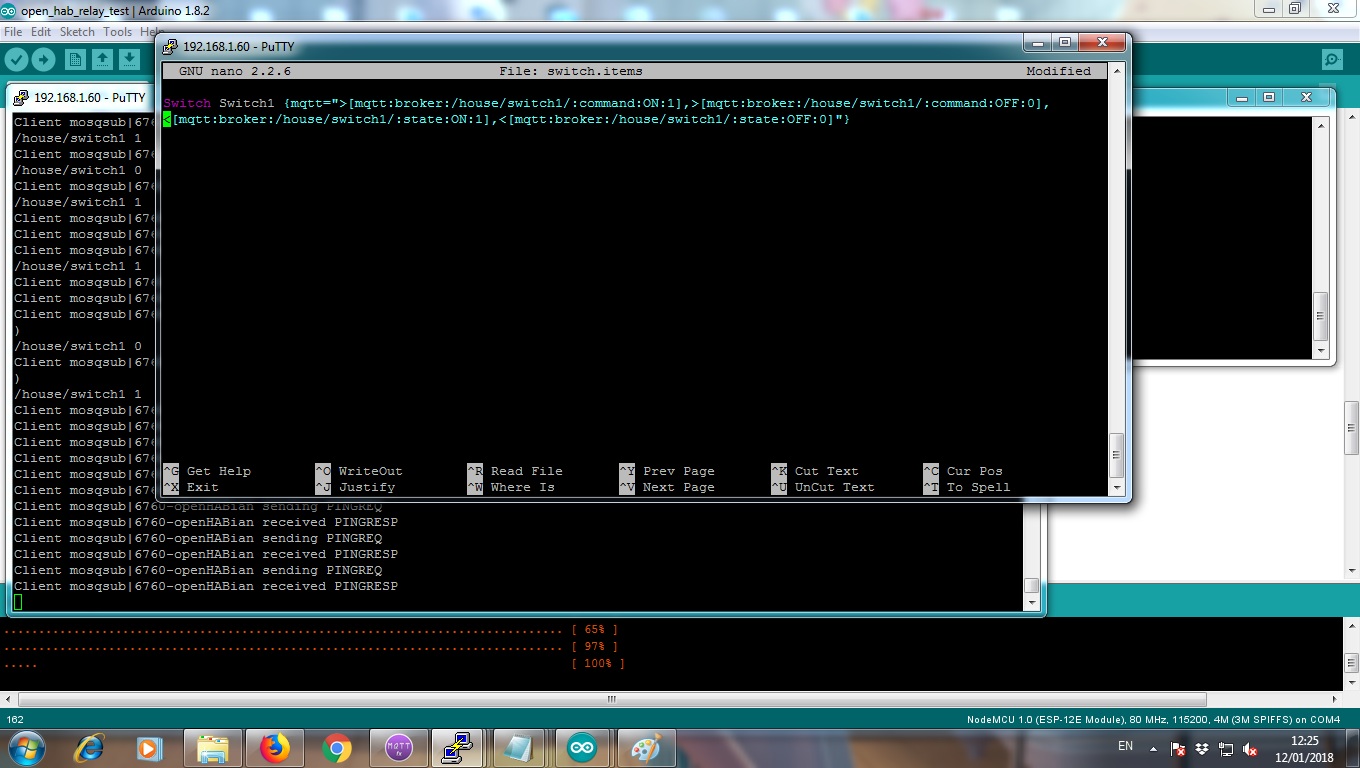Open the Tools menu in Arduino
This screenshot has width=1360, height=768.
pos(117,32)
